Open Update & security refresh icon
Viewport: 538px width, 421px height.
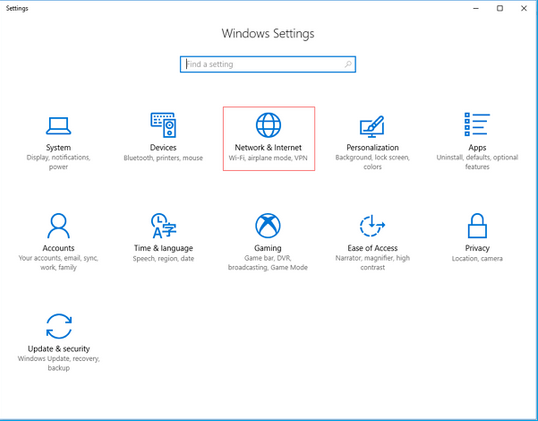click(x=59, y=326)
